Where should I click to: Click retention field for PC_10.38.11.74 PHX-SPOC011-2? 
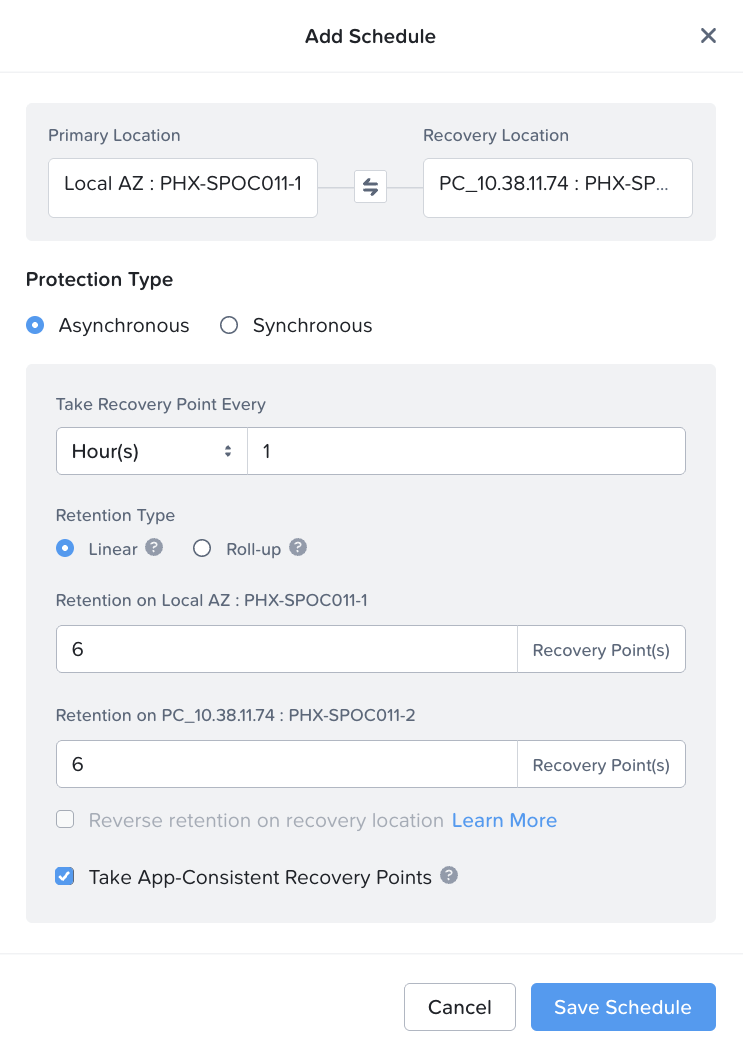pyautogui.click(x=286, y=764)
